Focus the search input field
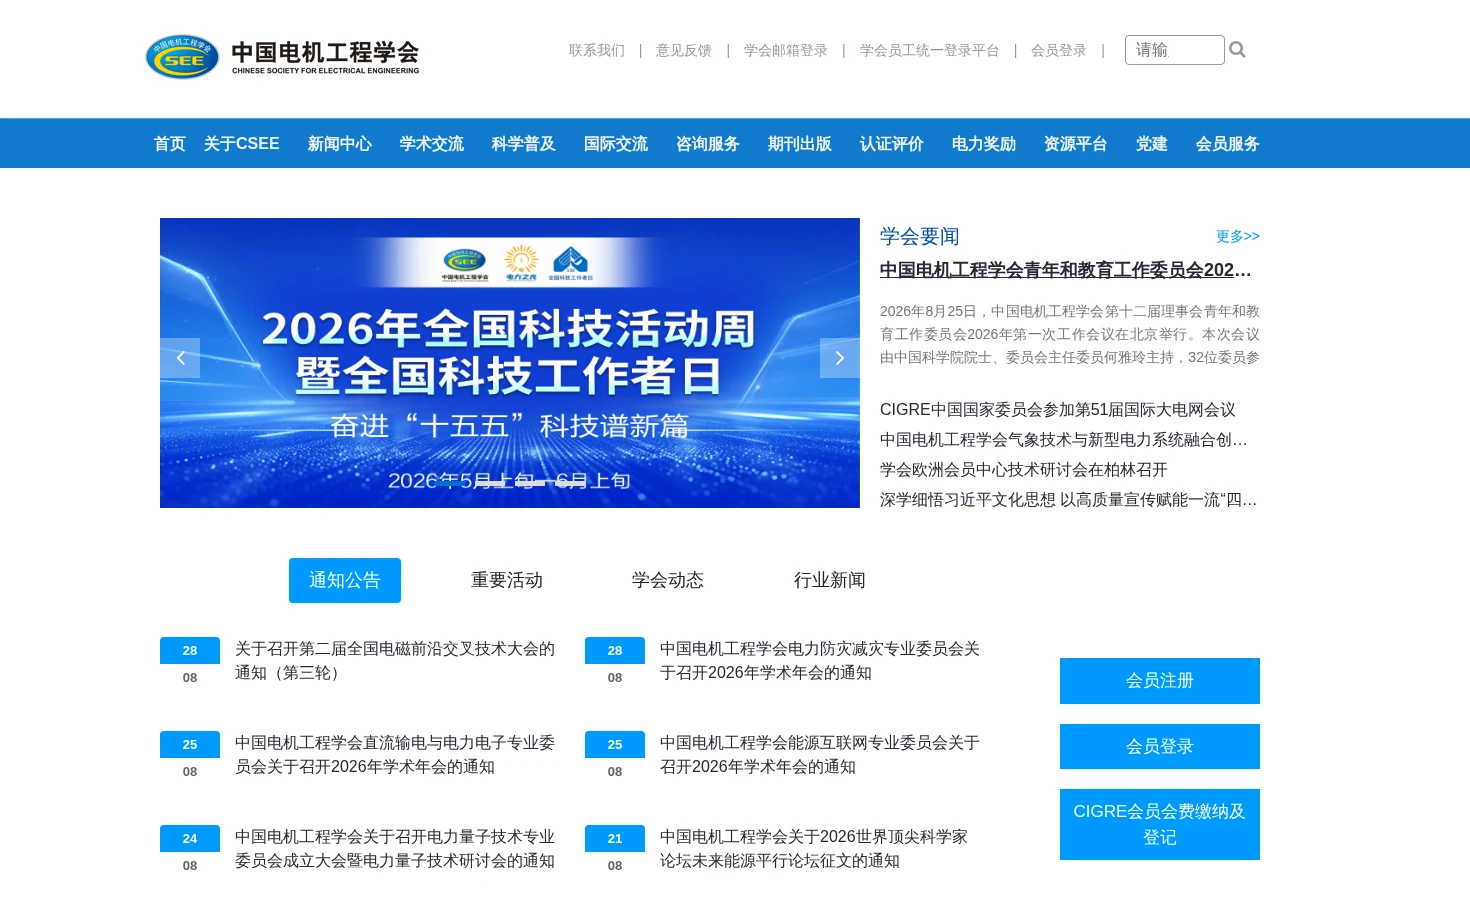 [x=1174, y=50]
